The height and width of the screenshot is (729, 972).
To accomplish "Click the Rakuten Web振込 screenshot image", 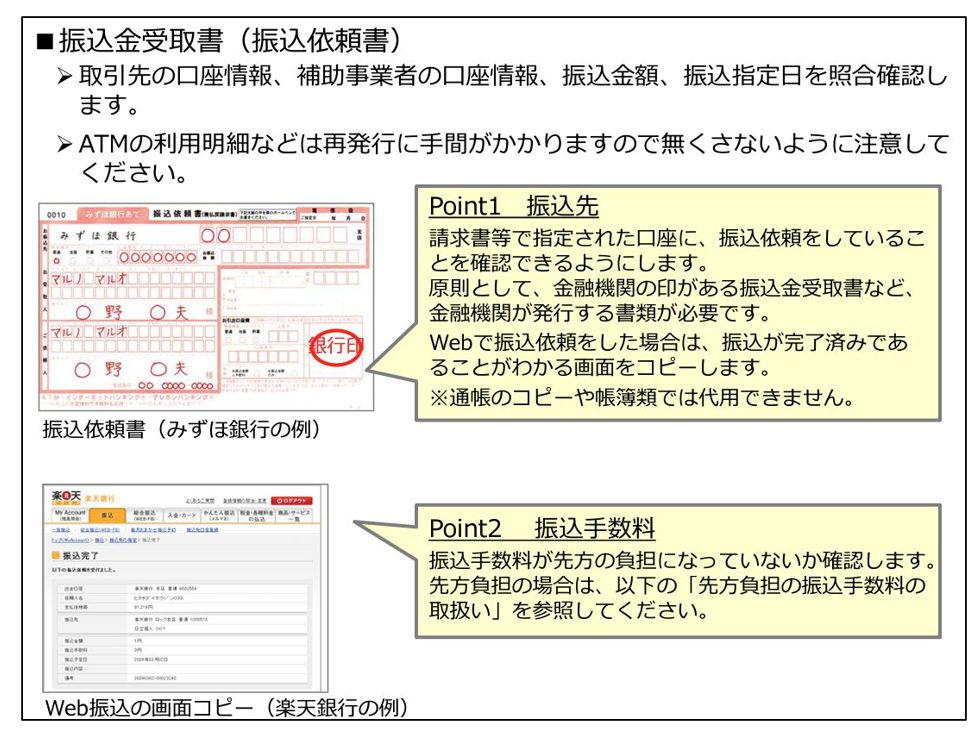I will [181, 590].
